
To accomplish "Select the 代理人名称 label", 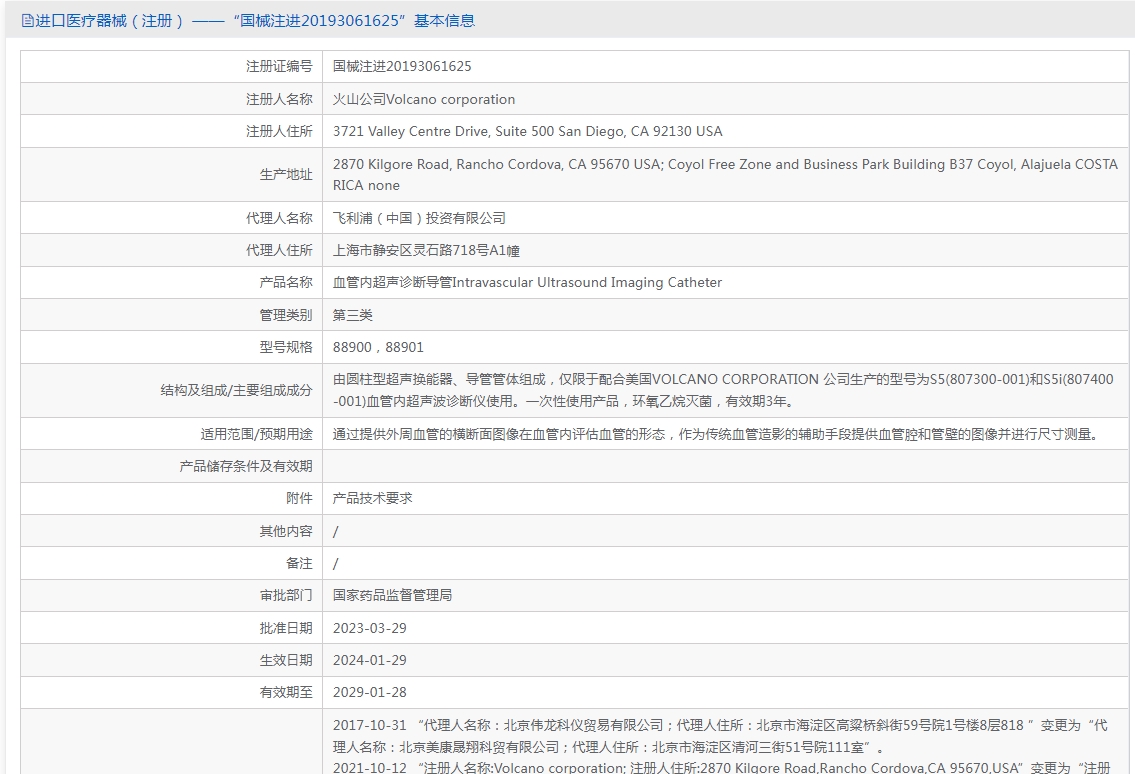I will point(279,218).
